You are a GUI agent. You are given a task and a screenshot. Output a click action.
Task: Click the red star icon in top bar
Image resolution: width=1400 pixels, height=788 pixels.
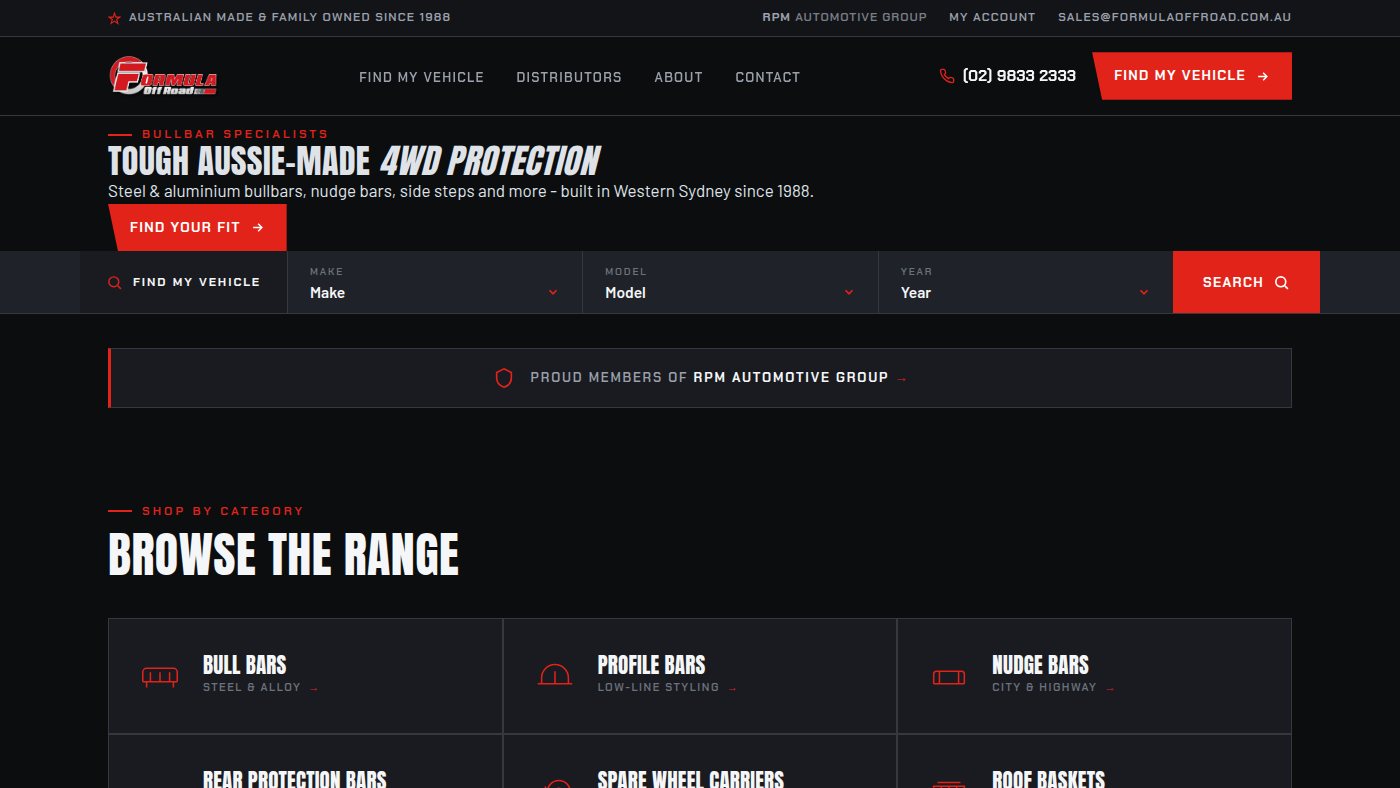click(114, 18)
